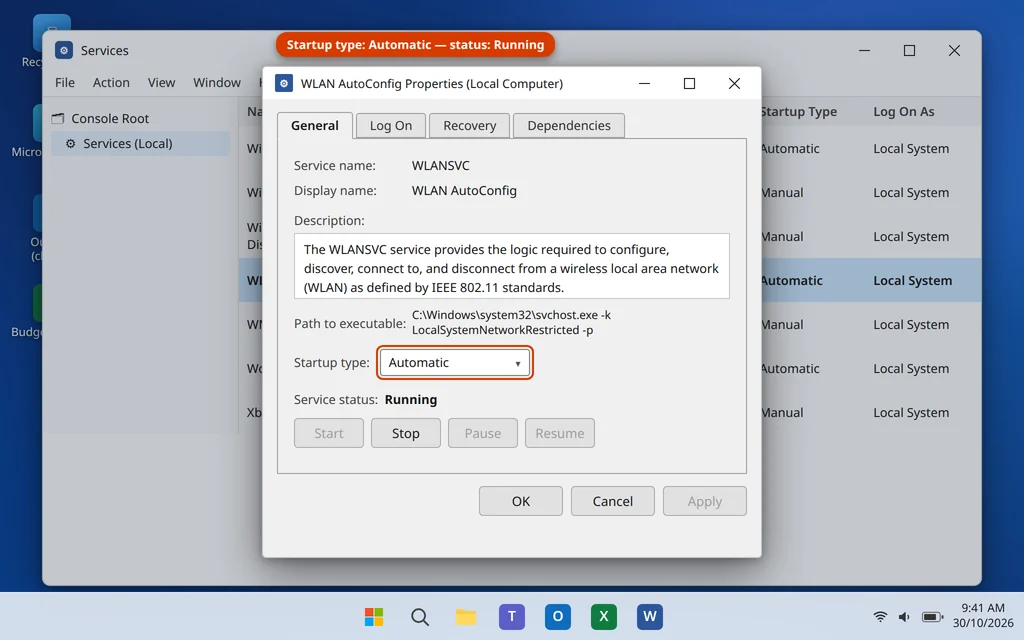
Task: Open the taskbar clock showing 9:41 AM
Action: click(983, 615)
